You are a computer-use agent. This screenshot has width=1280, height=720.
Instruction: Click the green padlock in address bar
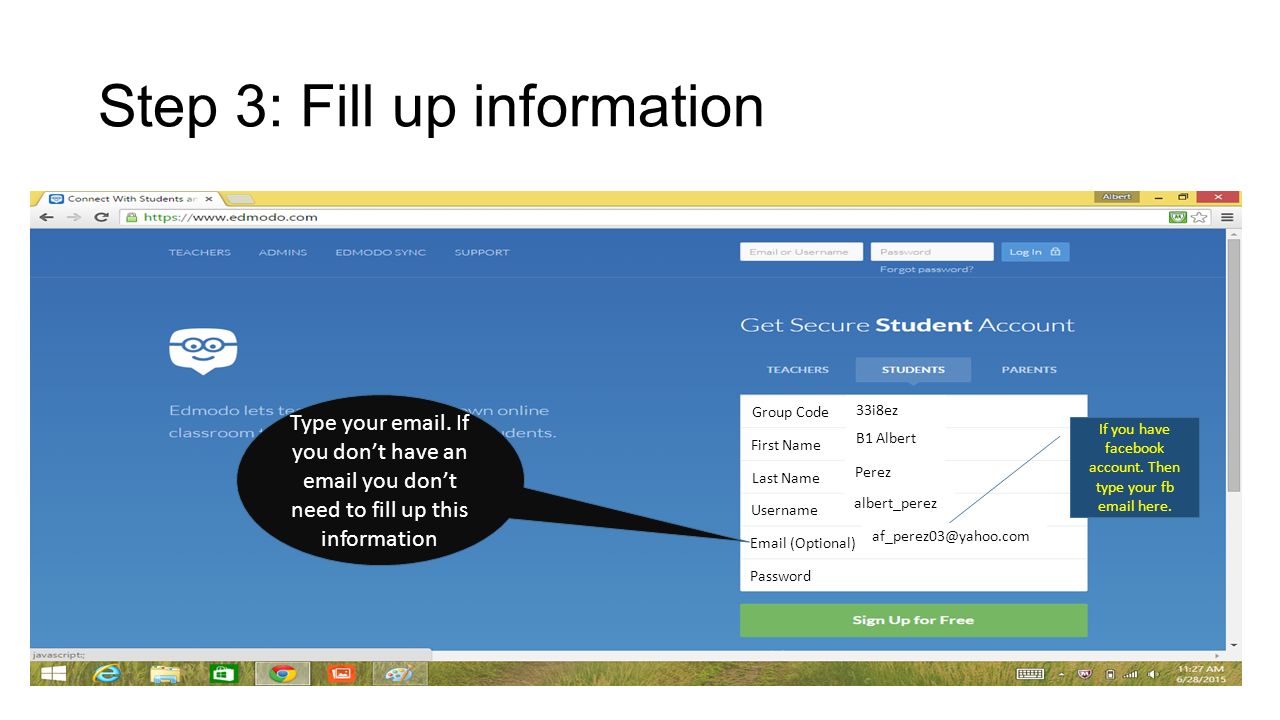pyautogui.click(x=132, y=217)
